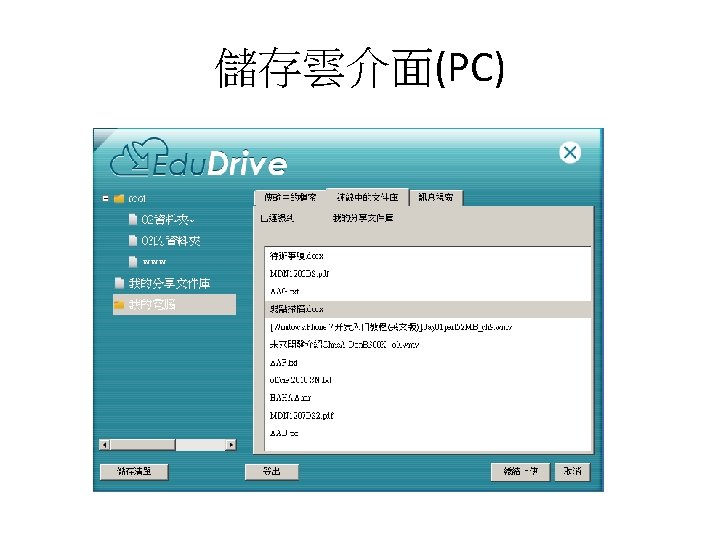Click the bottom-left button under the tree
720x540 pixels.
click(134, 471)
